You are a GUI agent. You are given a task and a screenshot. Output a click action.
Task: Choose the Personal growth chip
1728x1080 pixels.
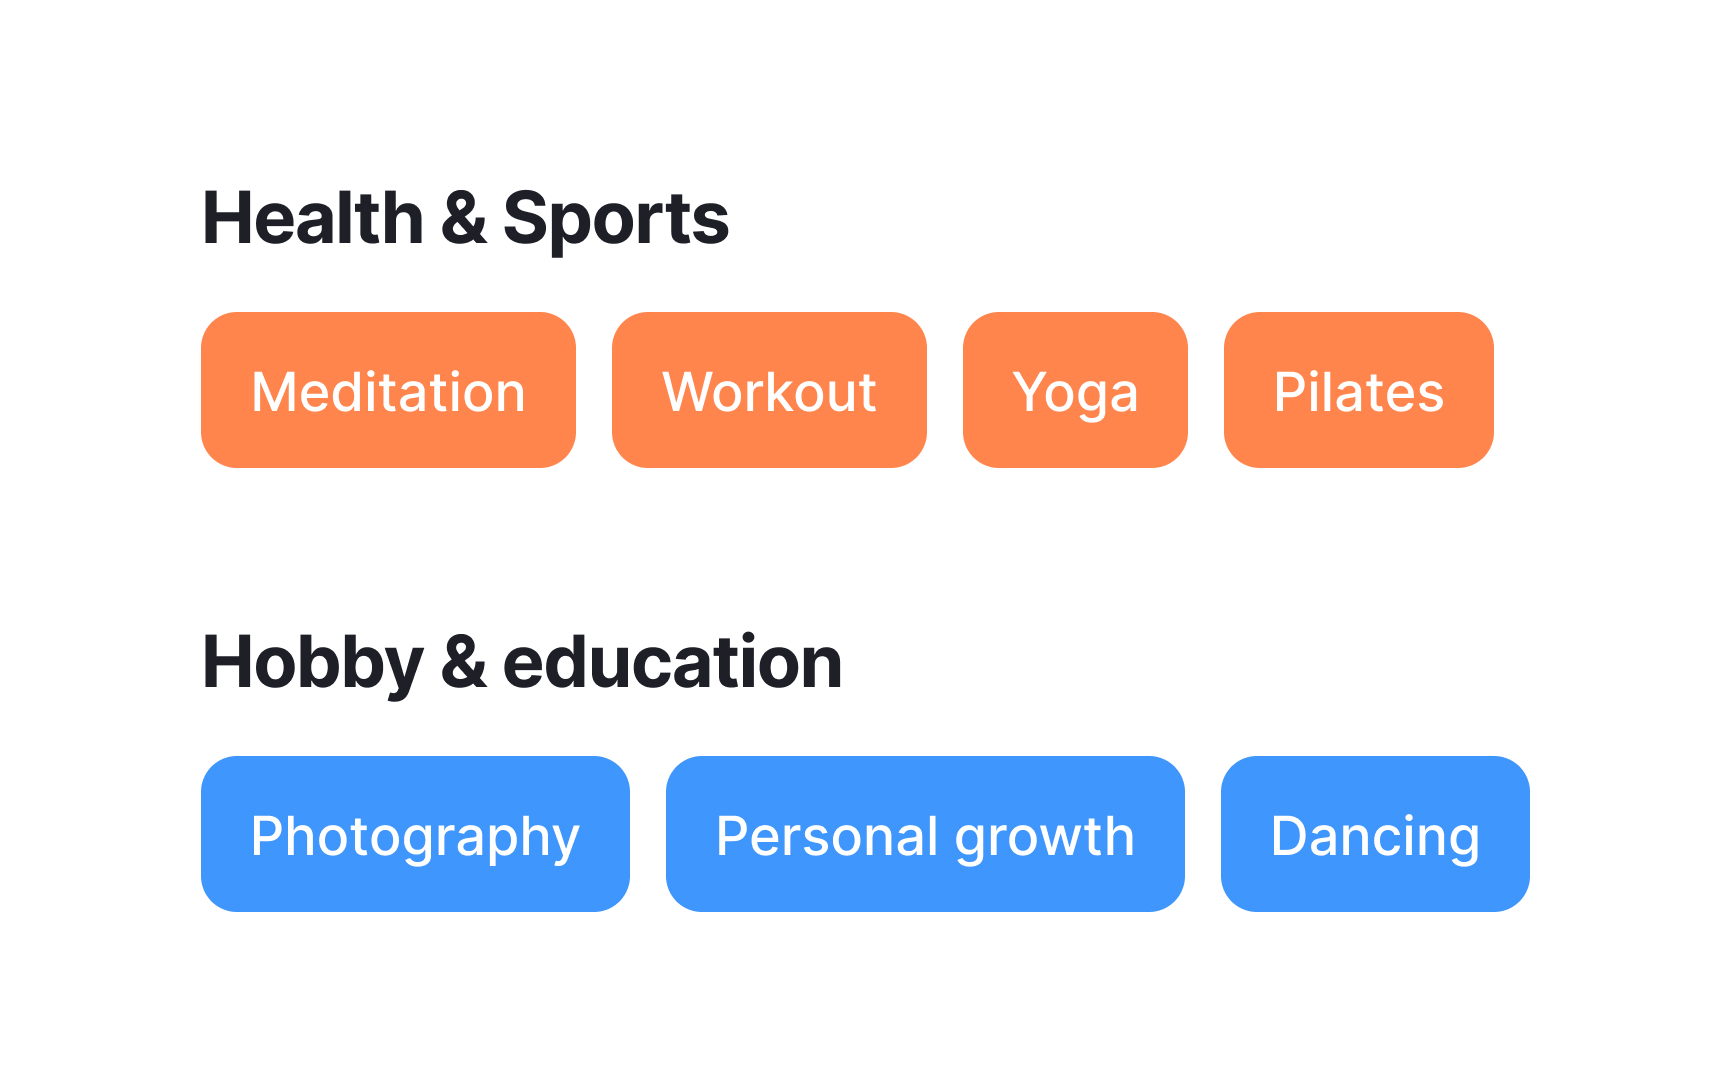(x=925, y=834)
